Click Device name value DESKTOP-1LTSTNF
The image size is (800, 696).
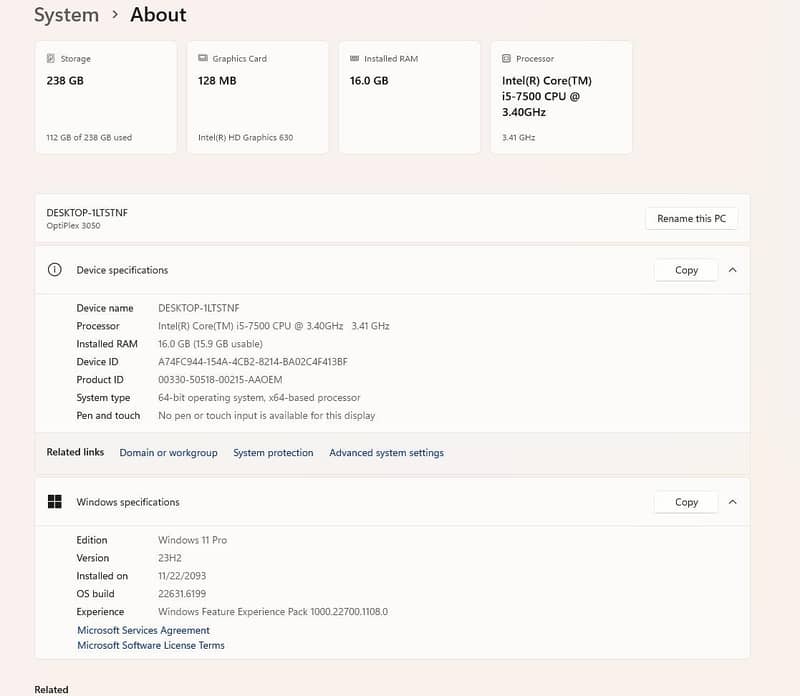click(198, 308)
